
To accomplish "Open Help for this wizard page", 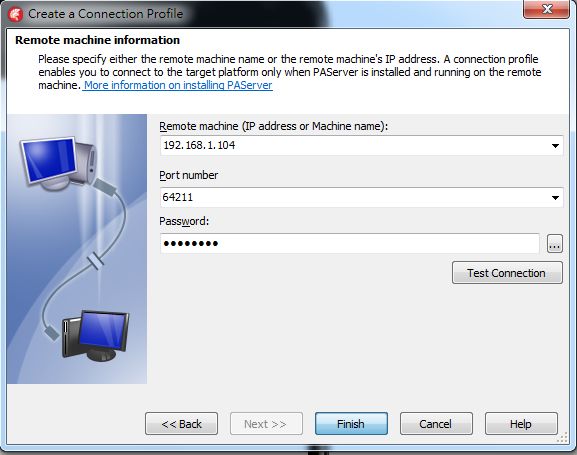I will [521, 424].
